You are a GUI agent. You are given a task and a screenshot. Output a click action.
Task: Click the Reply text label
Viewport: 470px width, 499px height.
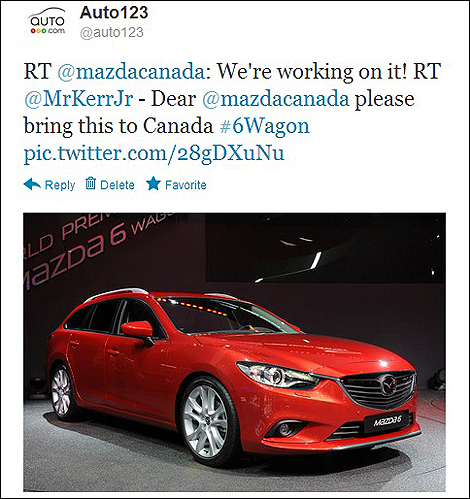click(60, 185)
